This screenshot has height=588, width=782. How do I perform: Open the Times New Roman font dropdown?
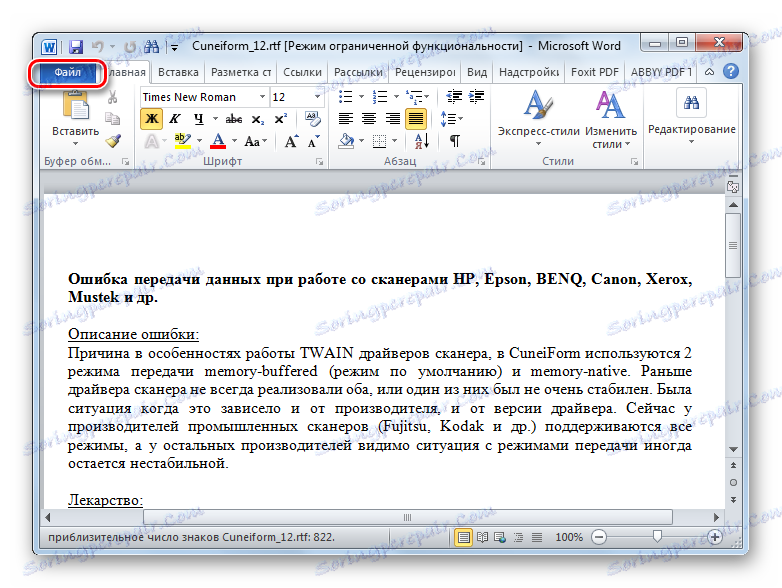(x=262, y=97)
